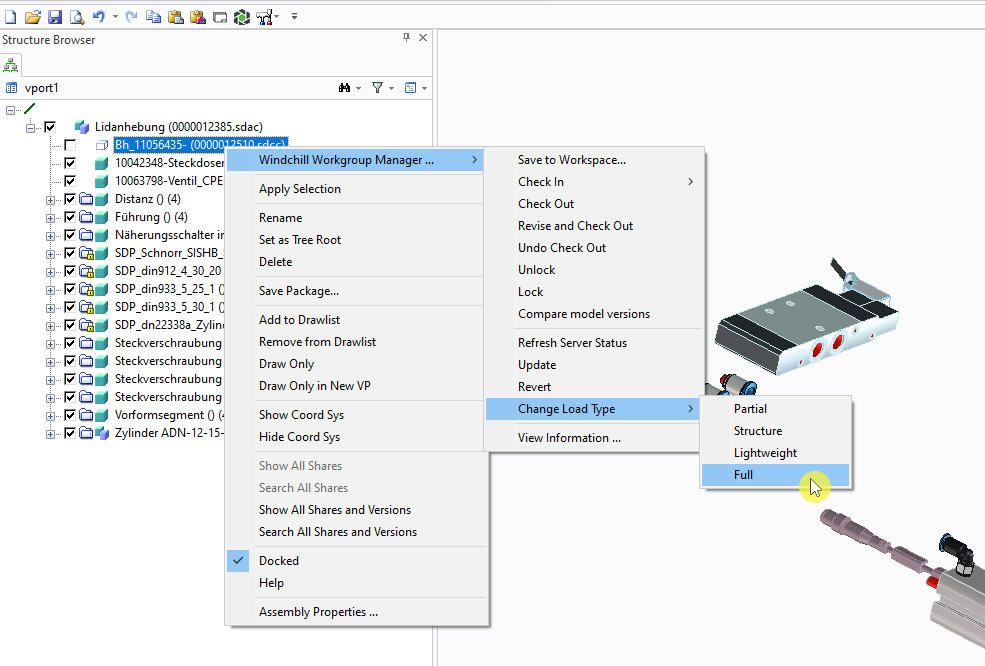
Task: Pin the Structure Browser panel
Action: coord(406,38)
